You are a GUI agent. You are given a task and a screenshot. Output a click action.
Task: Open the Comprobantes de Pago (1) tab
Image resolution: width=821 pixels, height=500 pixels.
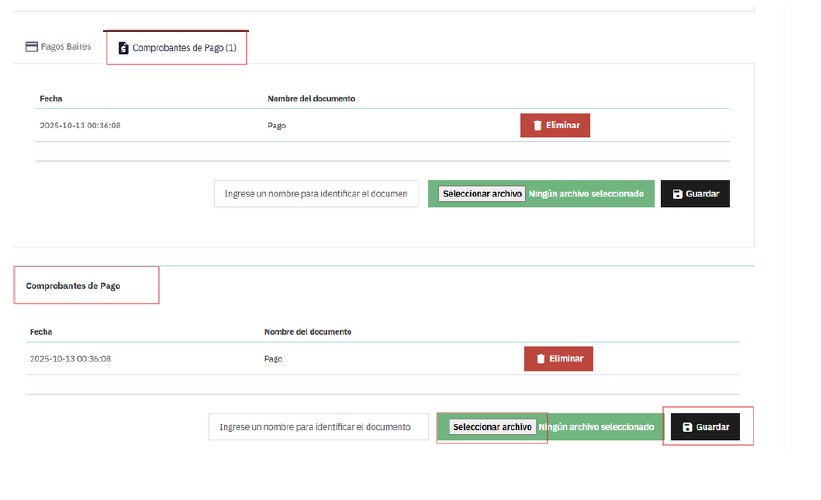click(176, 48)
